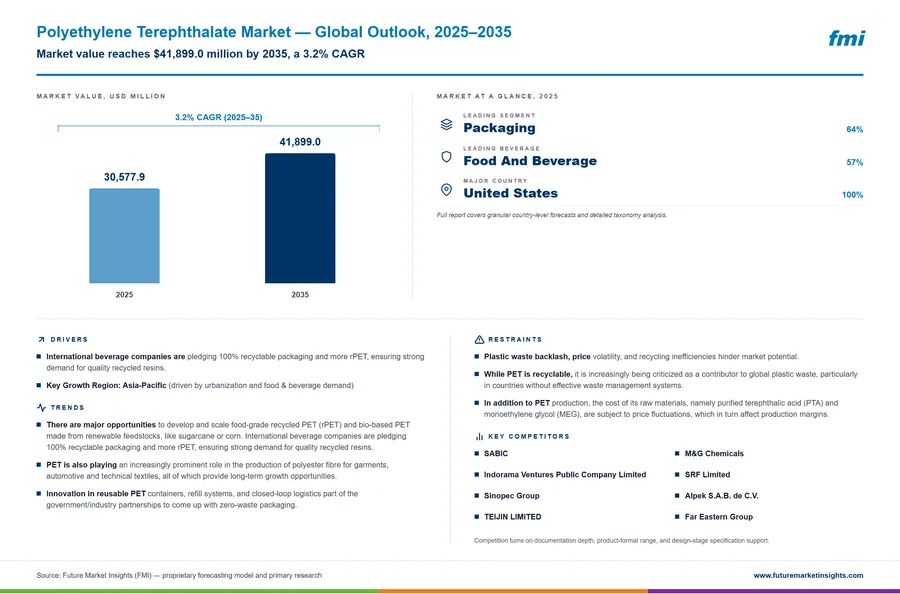
Task: Open www.futuremarketinsights.com link
Action: 808,575
